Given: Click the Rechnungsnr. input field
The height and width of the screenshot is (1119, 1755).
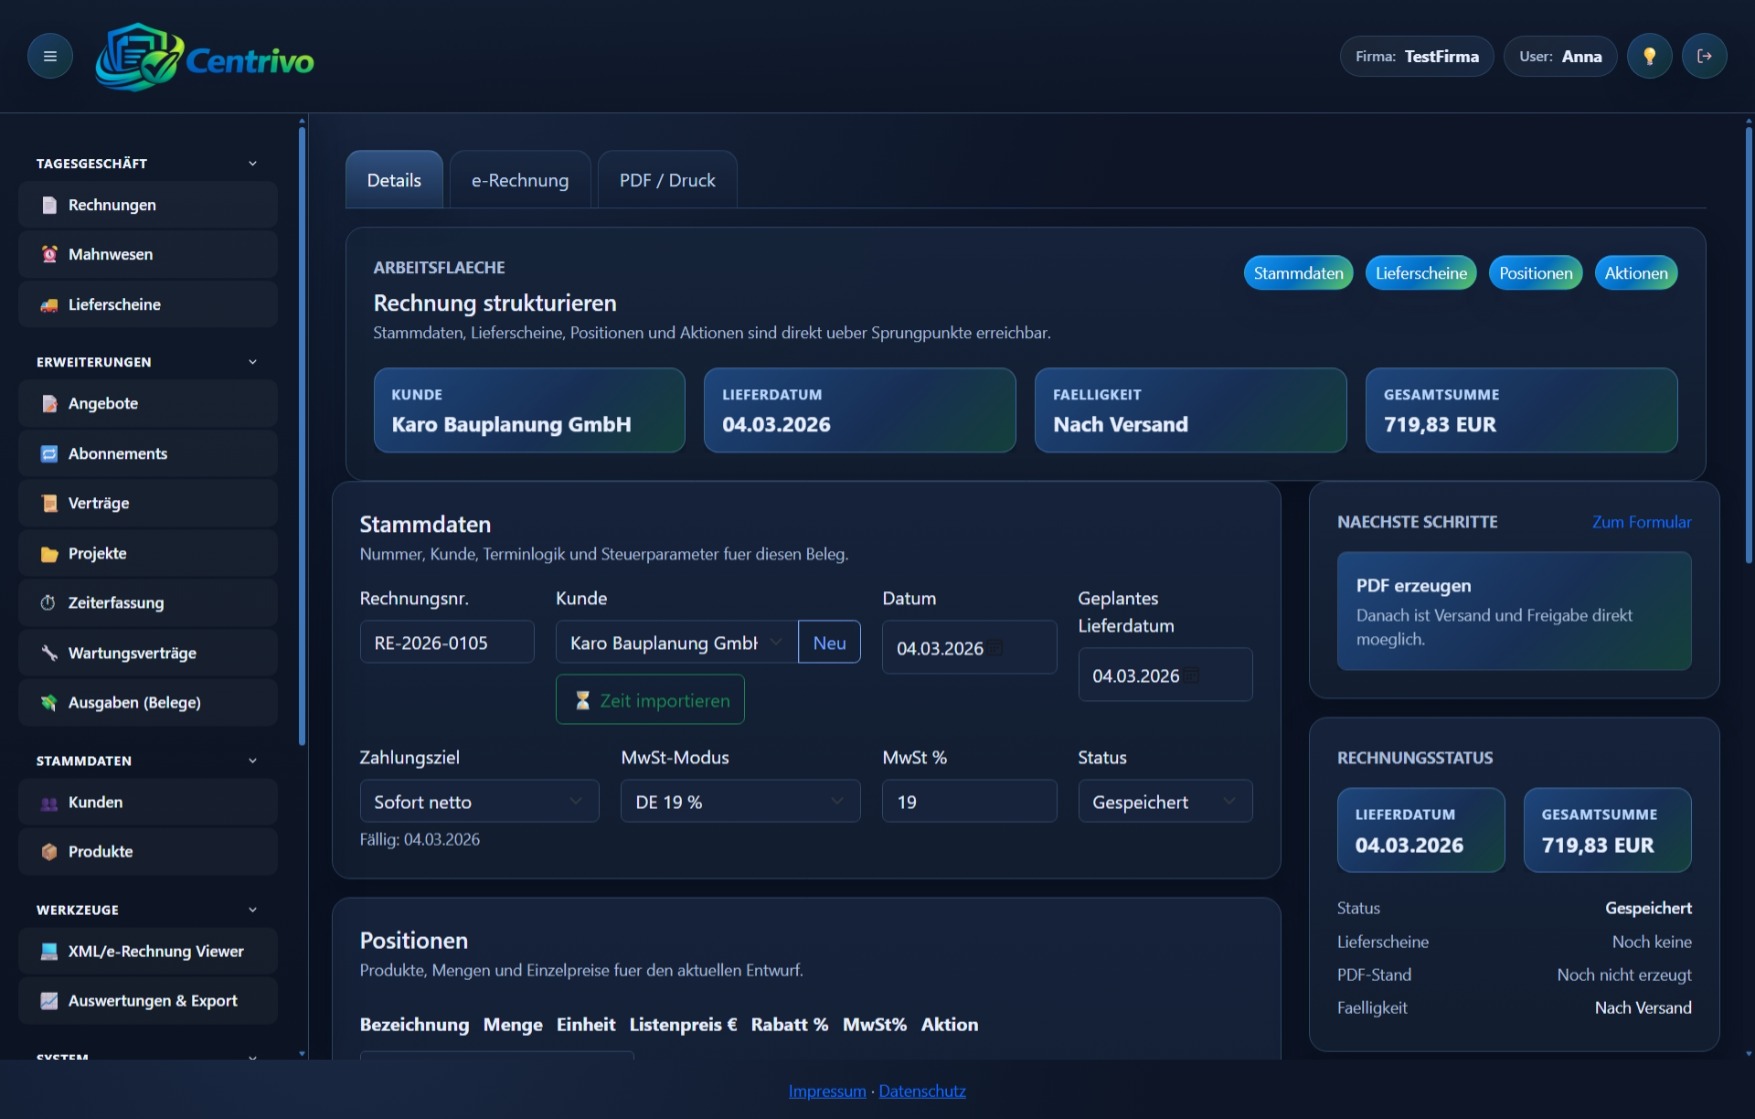Looking at the screenshot, I should [446, 643].
